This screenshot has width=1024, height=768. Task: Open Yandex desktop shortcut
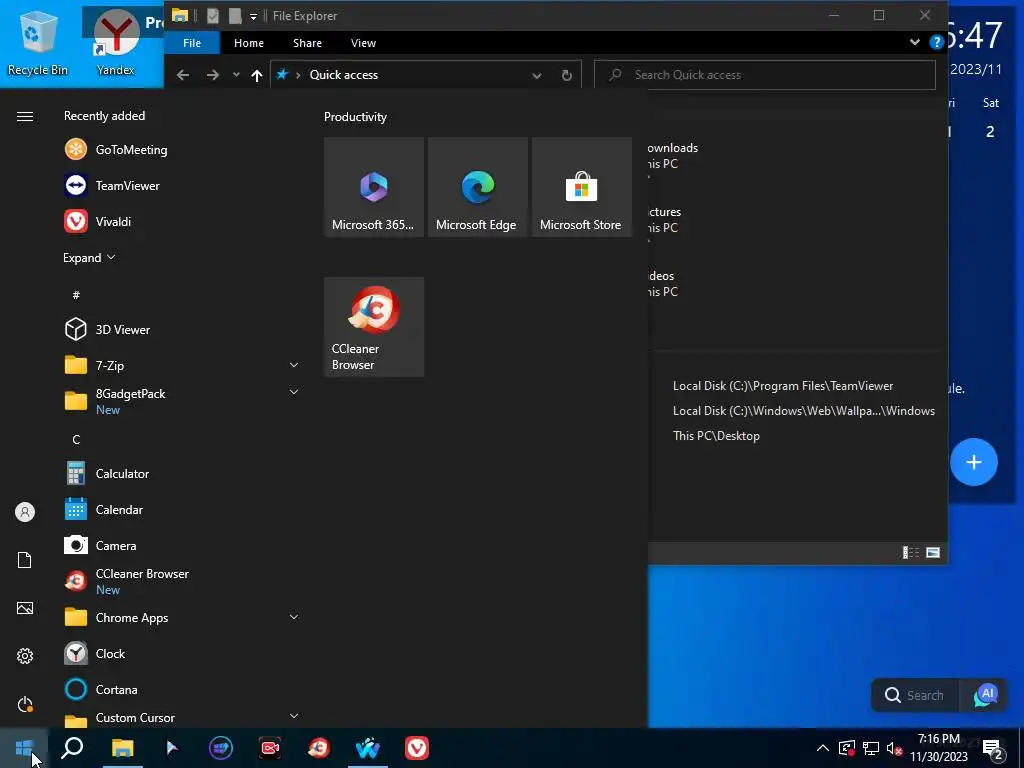(x=116, y=44)
